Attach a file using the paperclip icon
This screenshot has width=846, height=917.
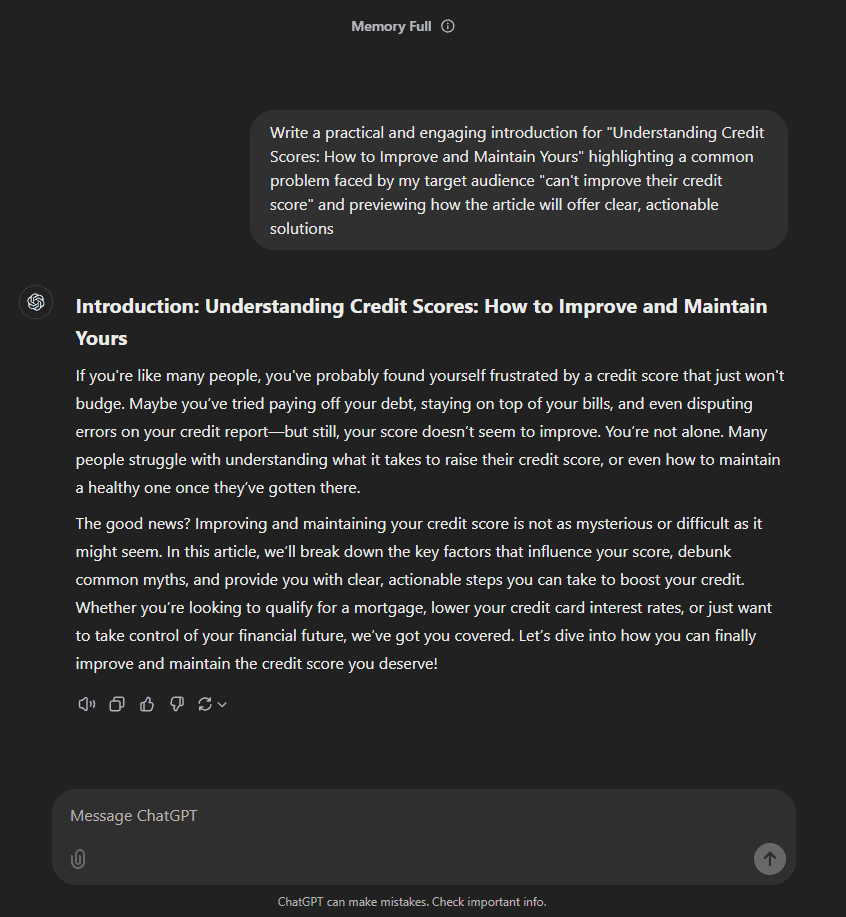point(78,859)
